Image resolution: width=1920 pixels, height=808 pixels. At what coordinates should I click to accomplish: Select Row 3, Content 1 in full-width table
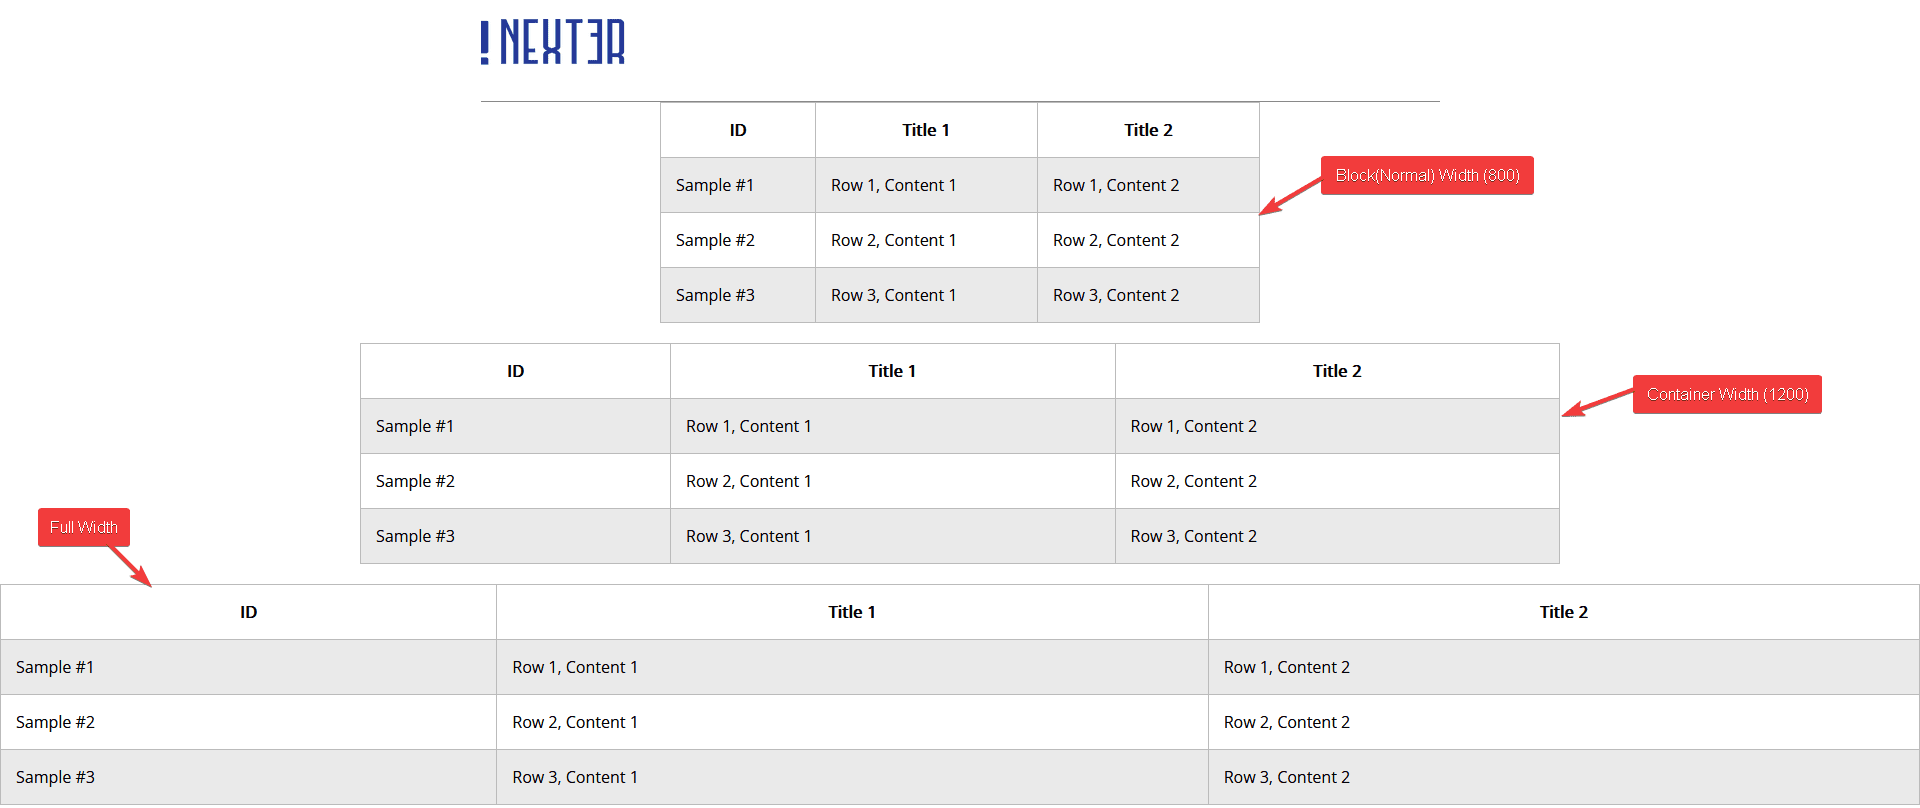[x=852, y=777]
